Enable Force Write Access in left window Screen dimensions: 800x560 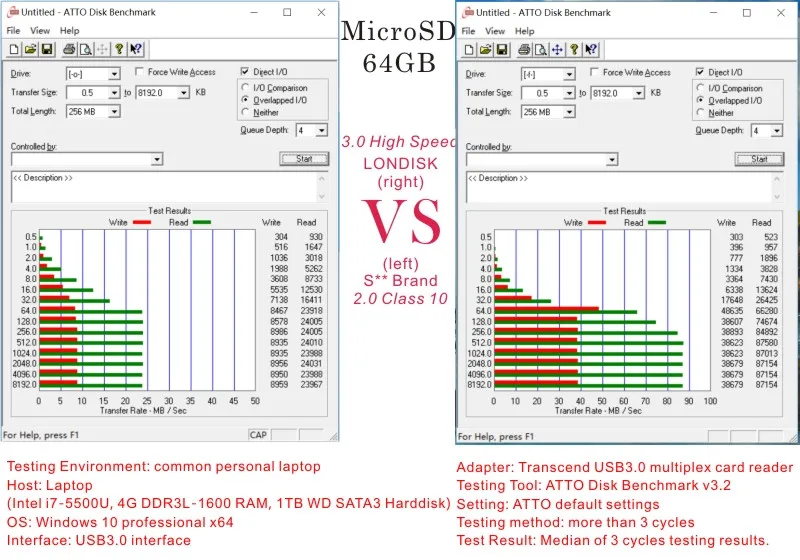click(x=140, y=71)
